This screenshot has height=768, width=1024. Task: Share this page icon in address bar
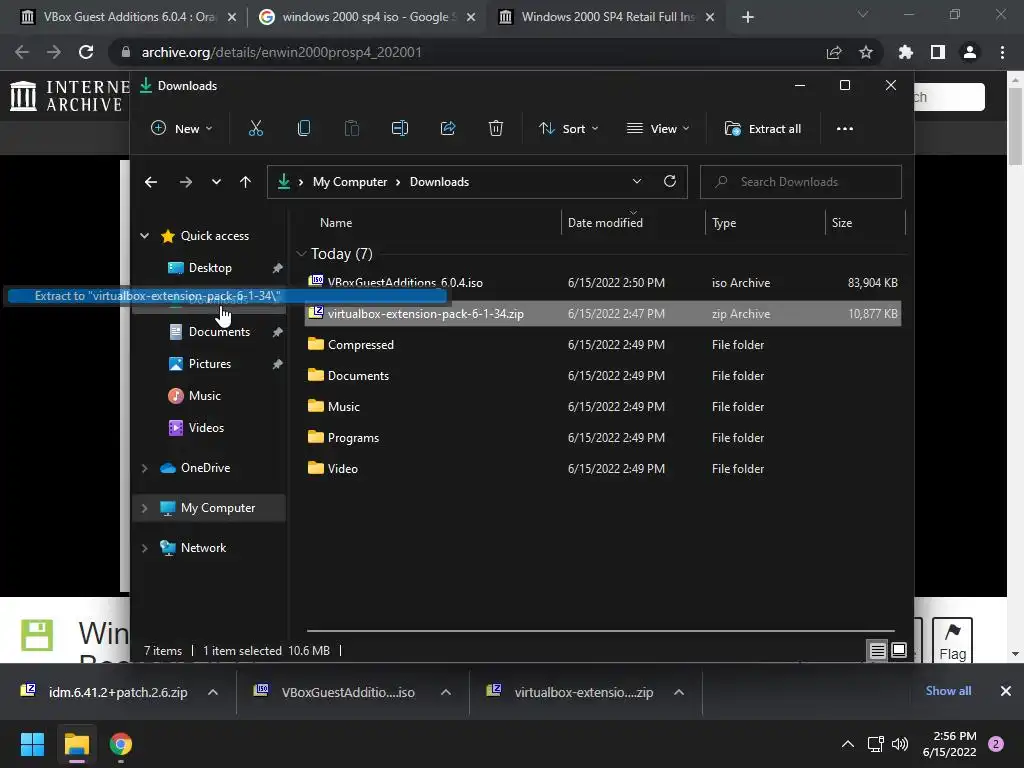834,52
